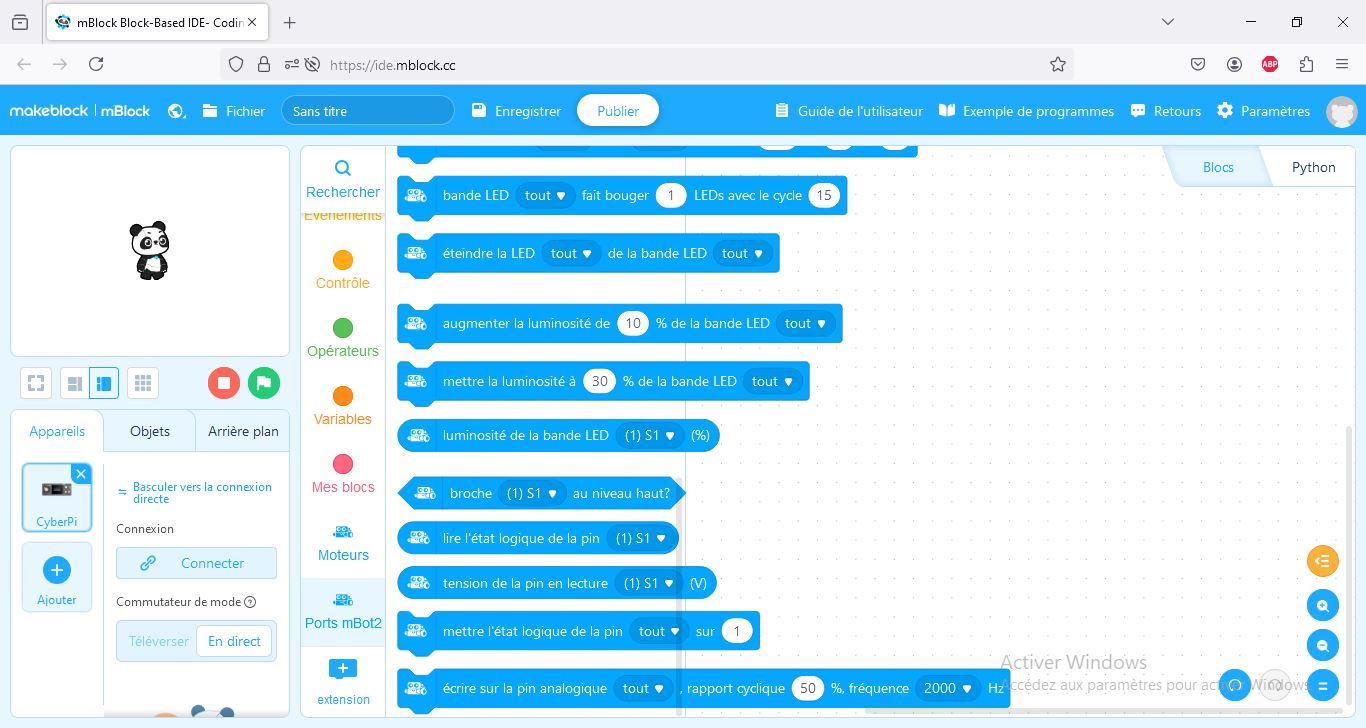The image size is (1366, 728).
Task: Enable En direct mode for CyberPi
Action: [234, 641]
